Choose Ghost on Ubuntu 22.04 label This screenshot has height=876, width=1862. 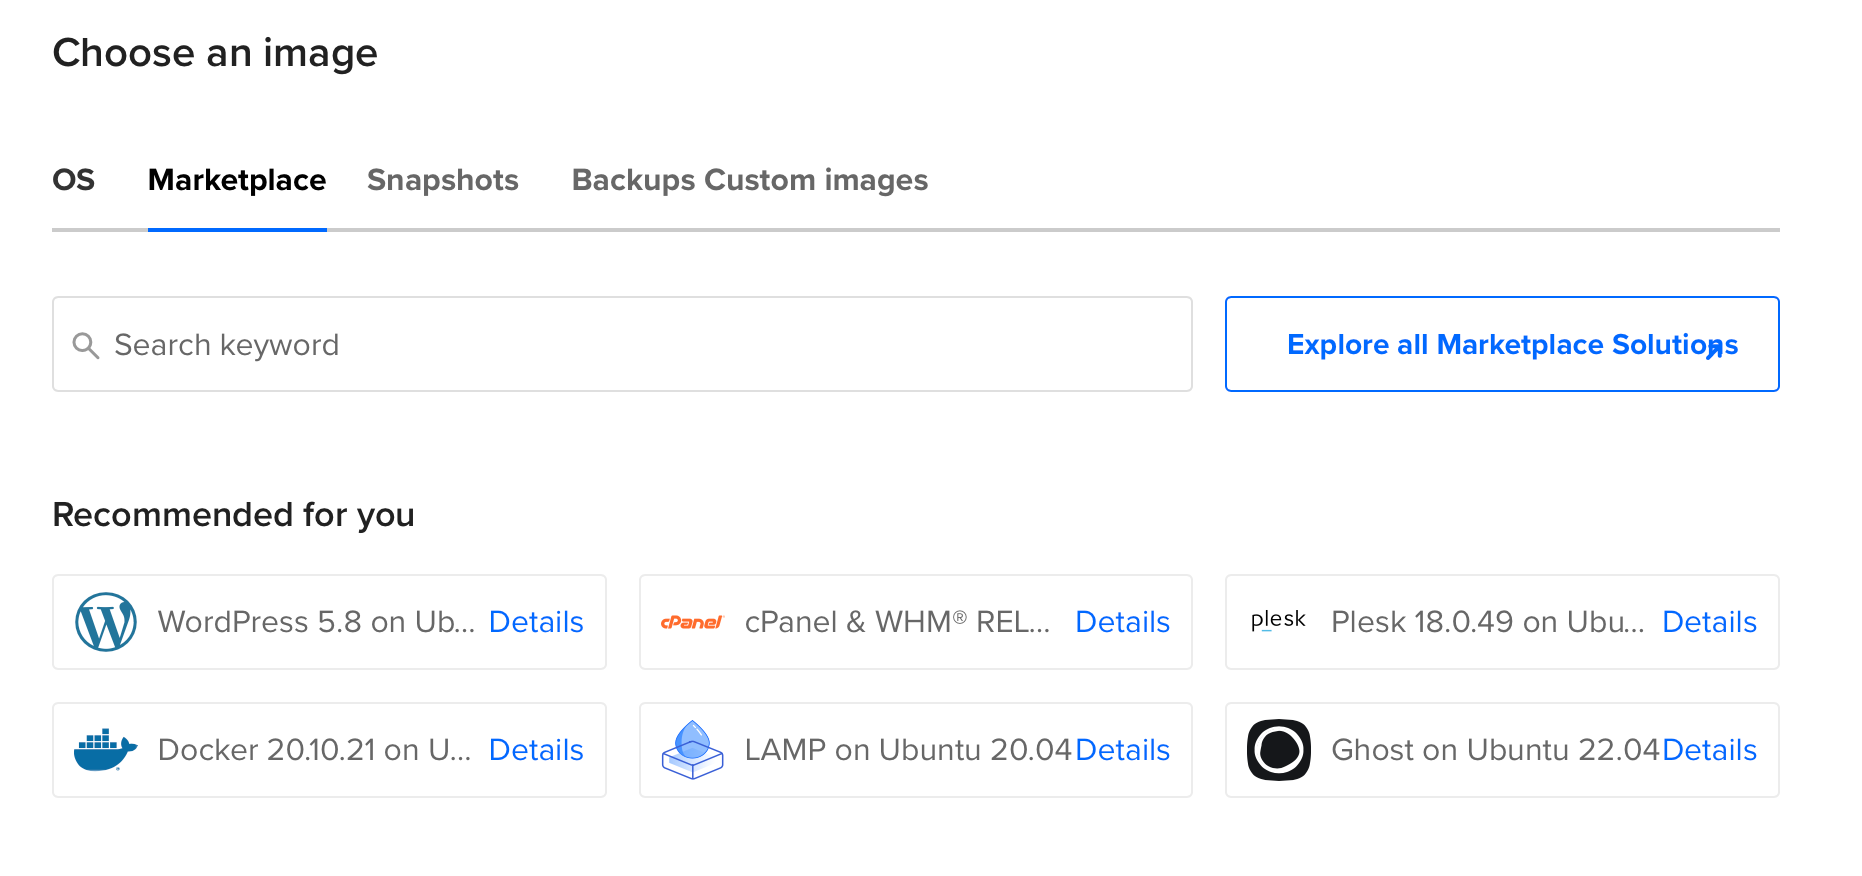pyautogui.click(x=1495, y=750)
